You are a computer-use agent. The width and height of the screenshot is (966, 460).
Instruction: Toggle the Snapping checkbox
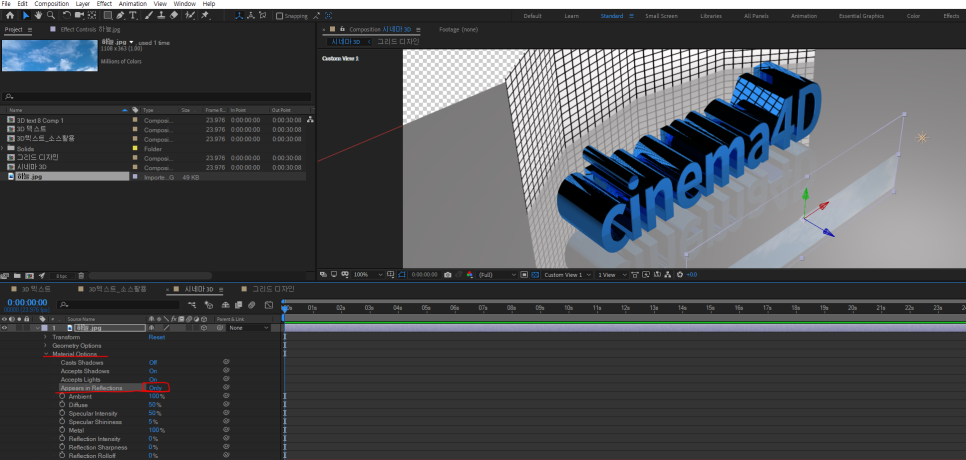pyautogui.click(x=280, y=16)
